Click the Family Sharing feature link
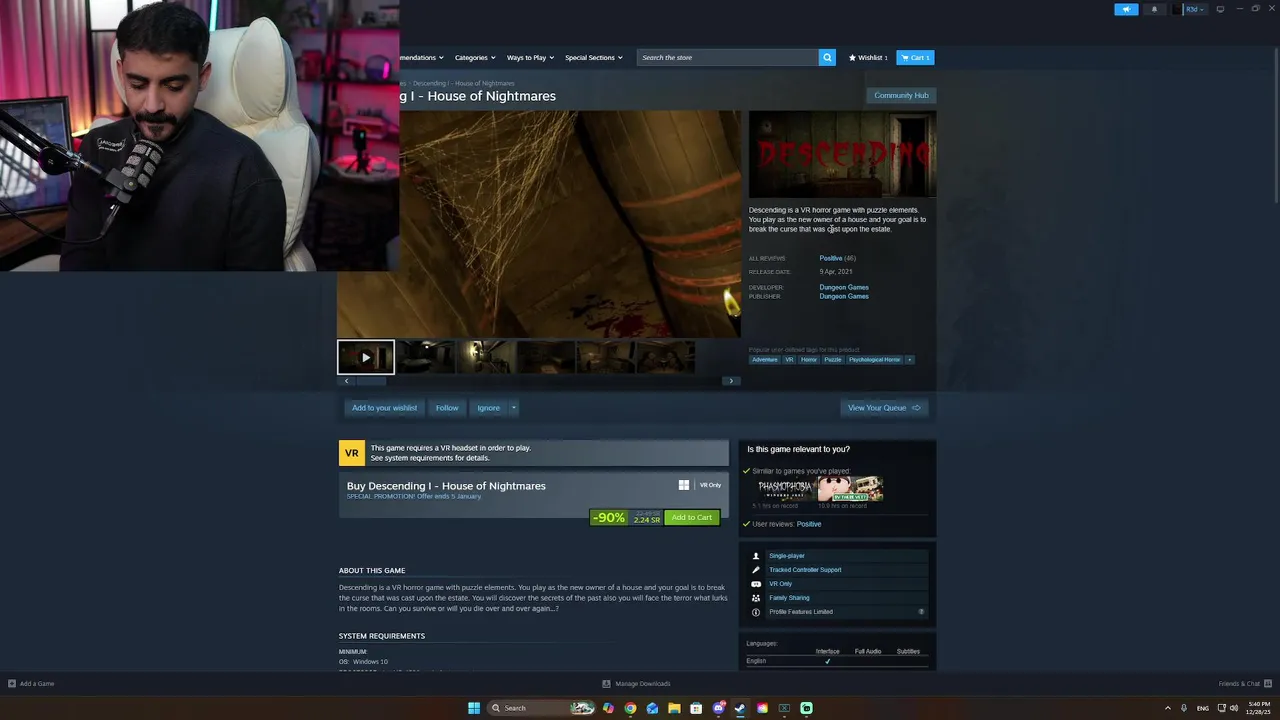 789,598
